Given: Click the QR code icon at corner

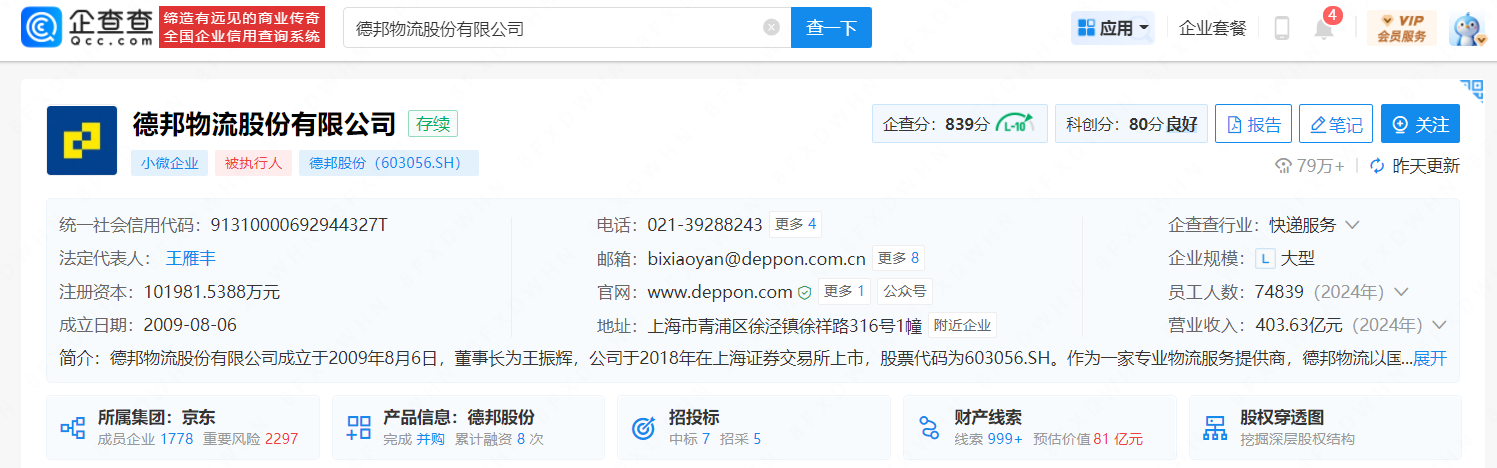Looking at the screenshot, I should tap(1471, 90).
